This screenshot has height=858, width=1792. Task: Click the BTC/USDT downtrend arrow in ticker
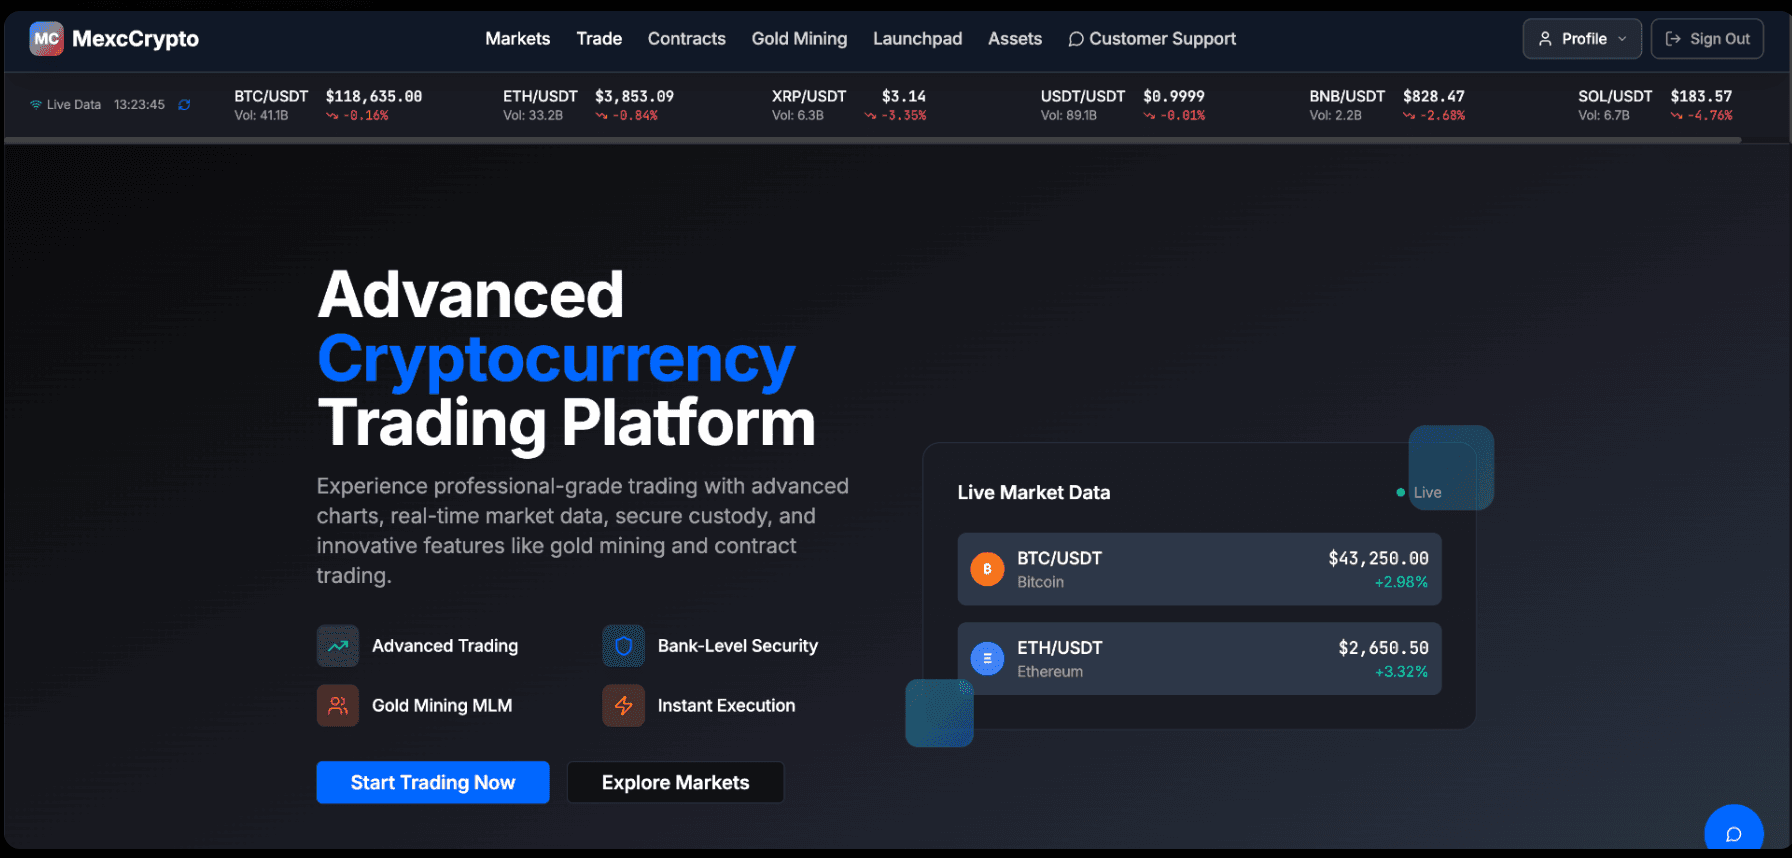point(332,116)
